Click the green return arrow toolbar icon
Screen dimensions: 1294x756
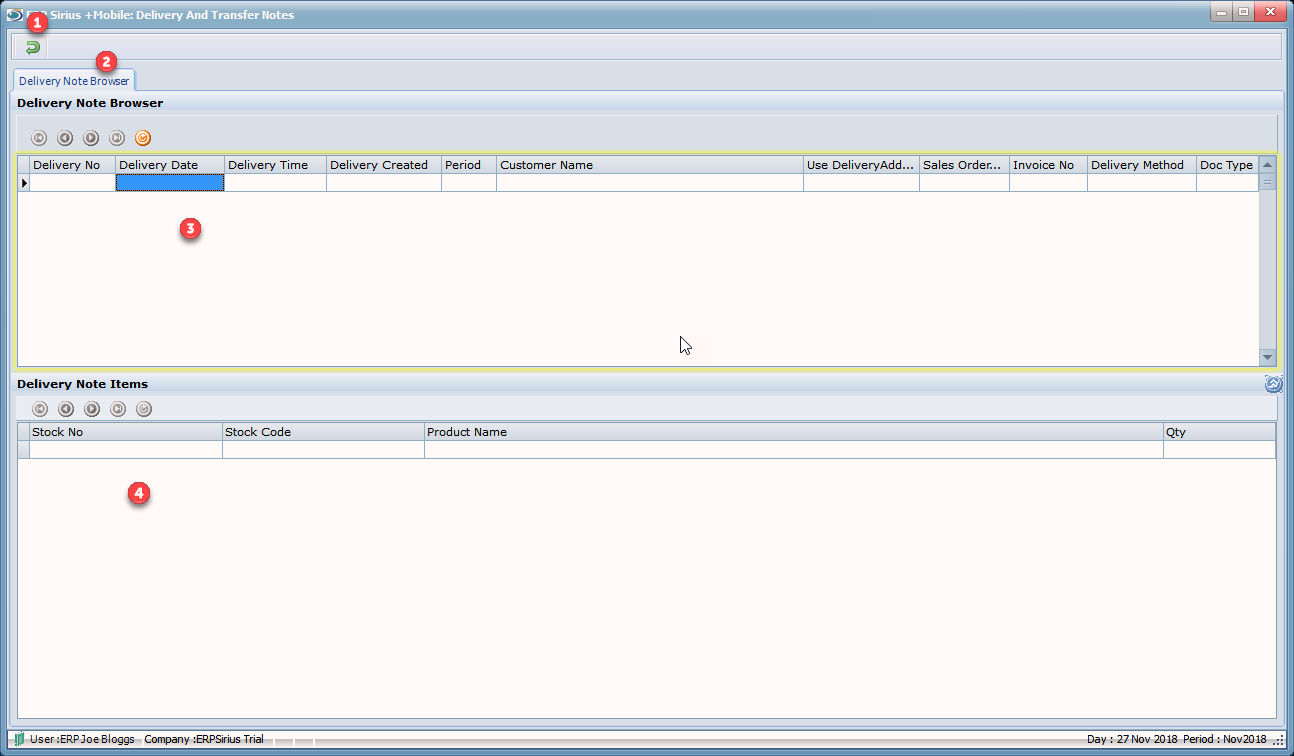pyautogui.click(x=32, y=47)
